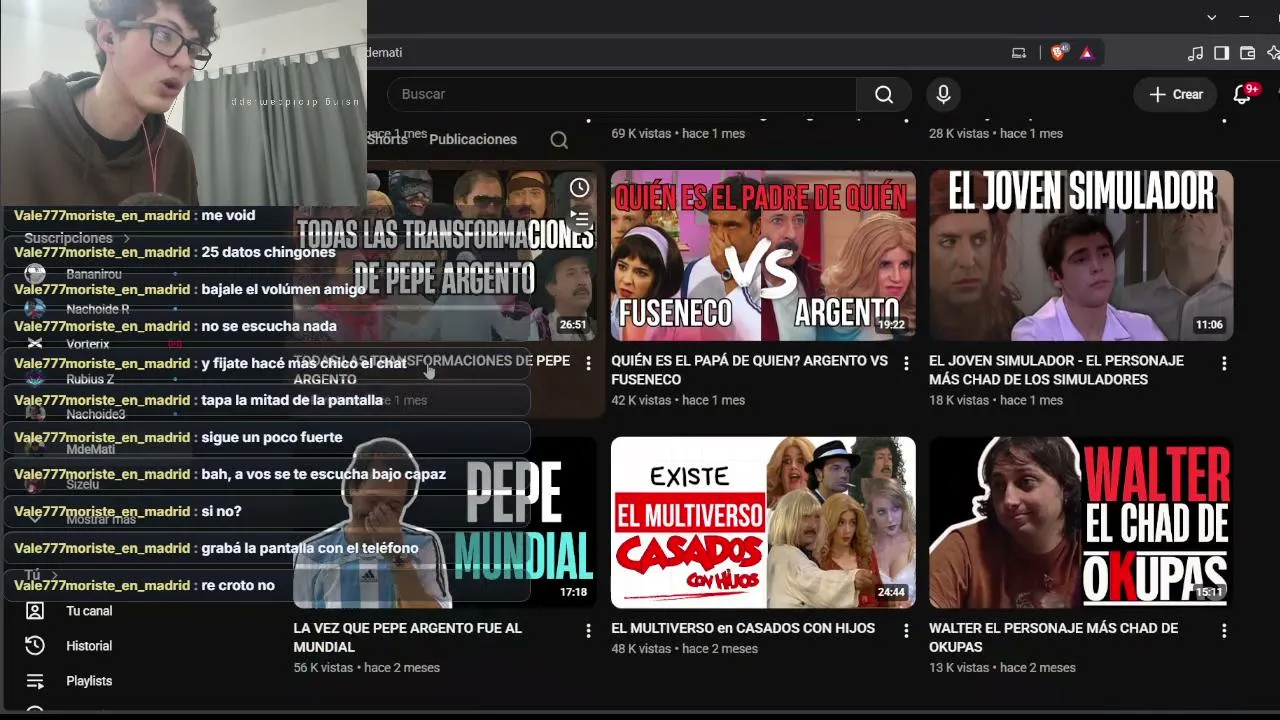Click the Crear button
1280x720 pixels.
(1175, 94)
